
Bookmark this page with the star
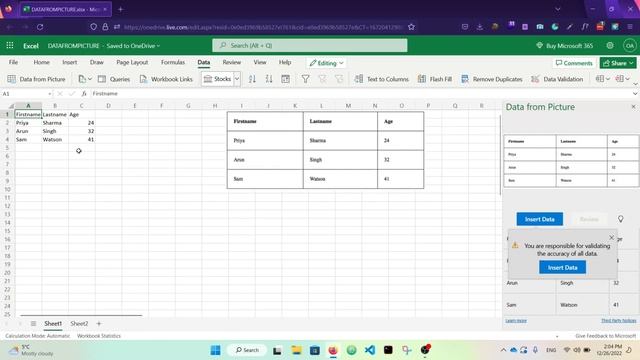point(411,27)
